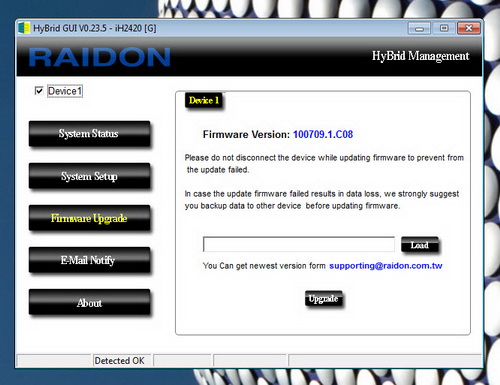The height and width of the screenshot is (385, 500).
Task: Click into the firmware file path field
Action: coord(299,244)
